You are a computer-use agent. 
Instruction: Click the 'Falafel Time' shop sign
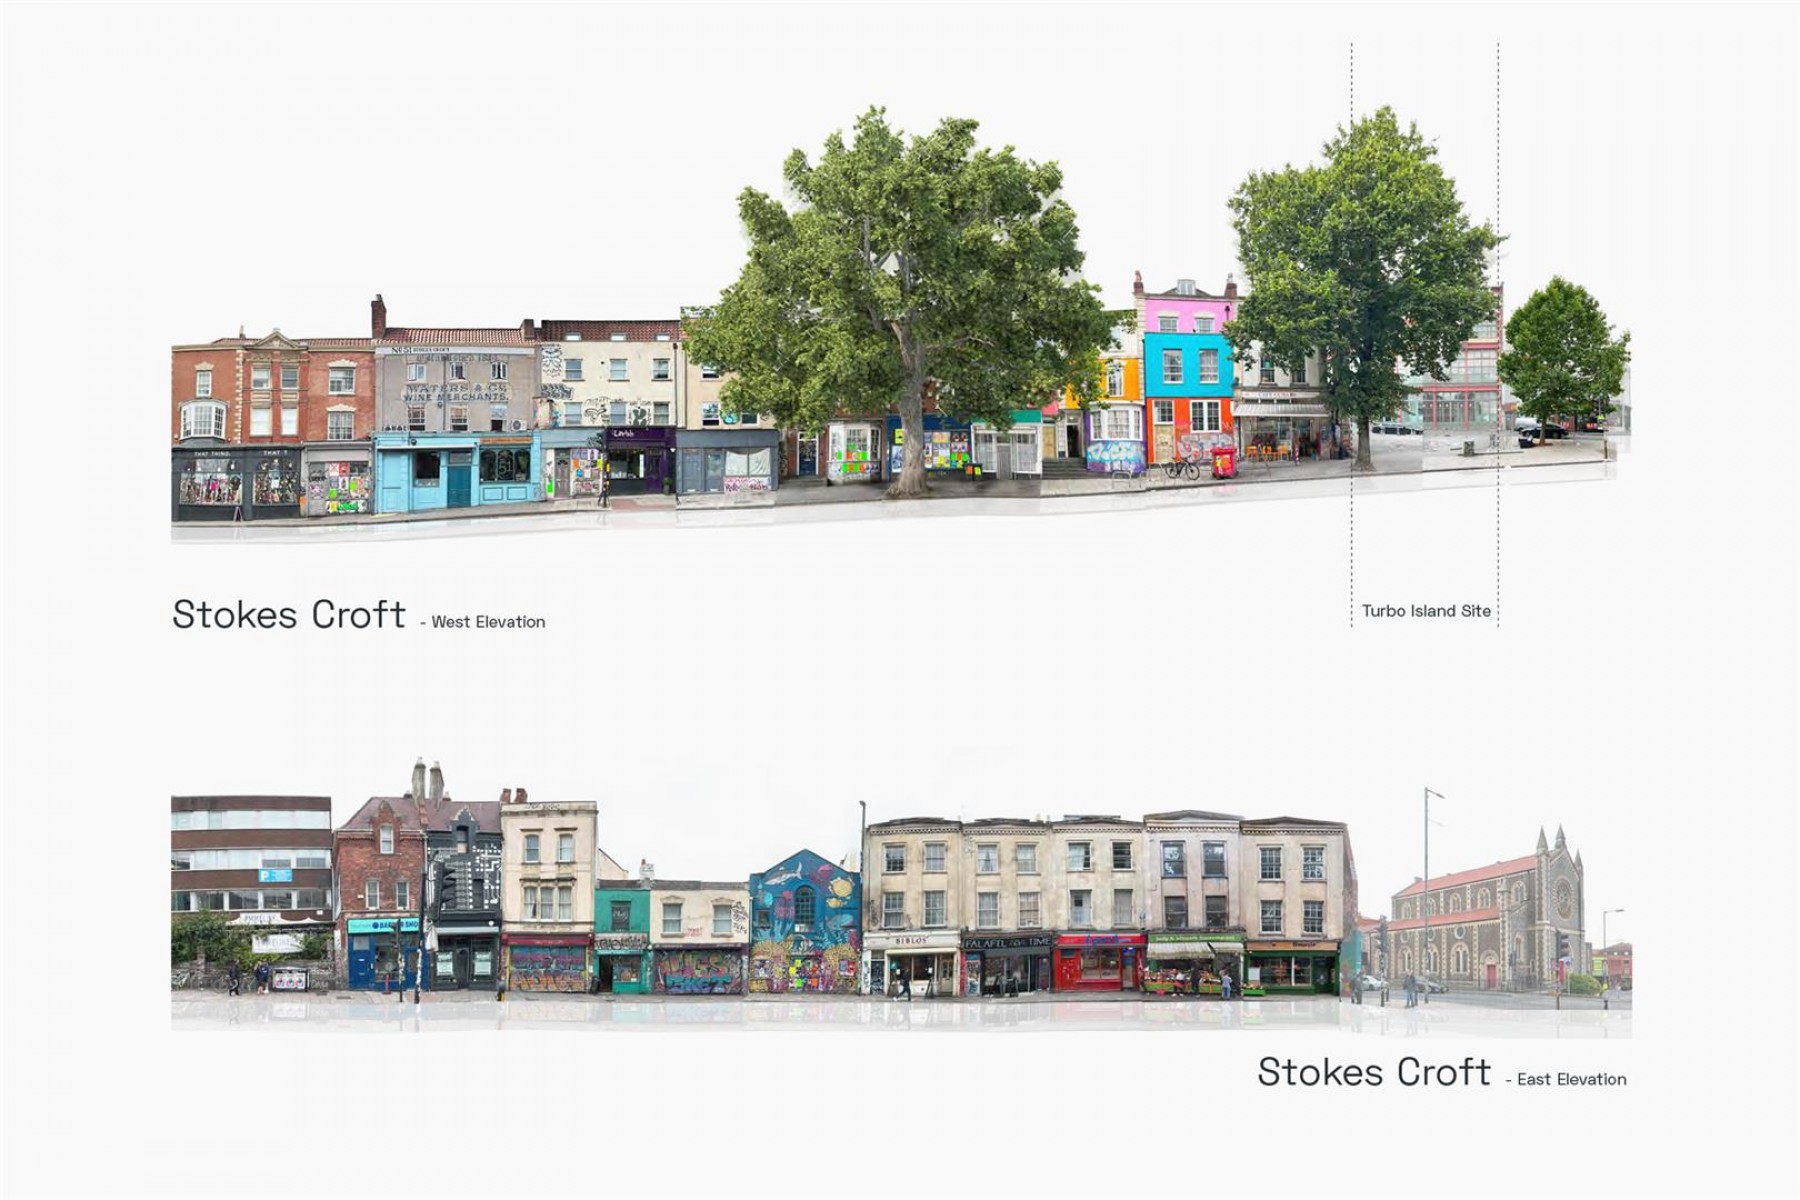coord(1008,942)
